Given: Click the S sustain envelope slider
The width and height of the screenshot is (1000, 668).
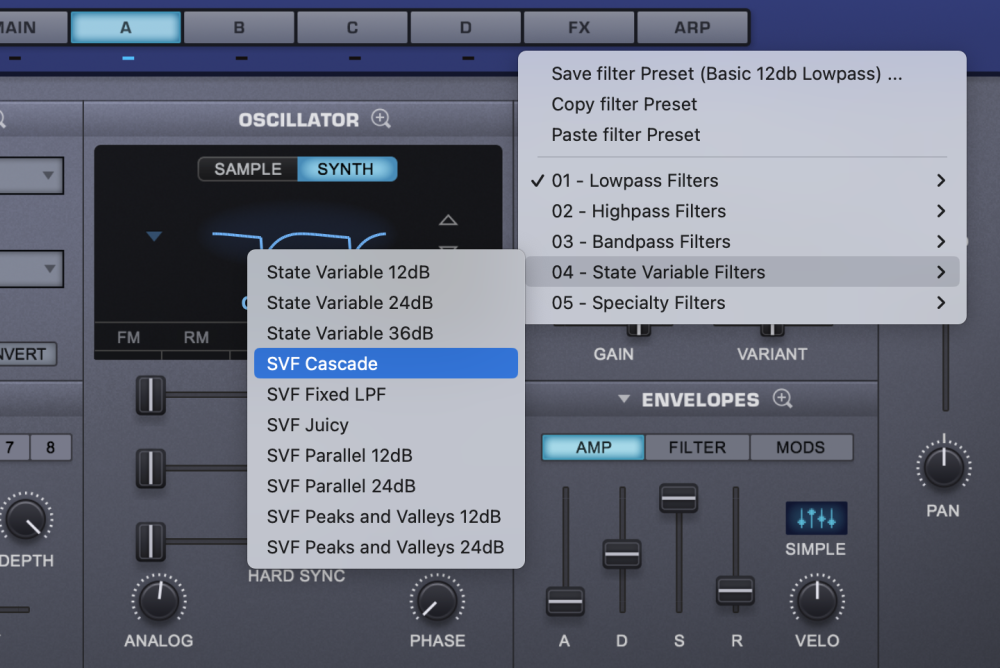Looking at the screenshot, I should coord(679,497).
